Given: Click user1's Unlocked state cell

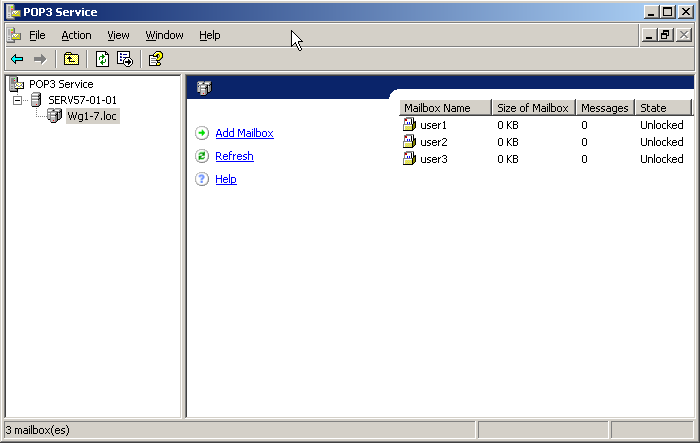Looking at the screenshot, I should tap(662, 125).
